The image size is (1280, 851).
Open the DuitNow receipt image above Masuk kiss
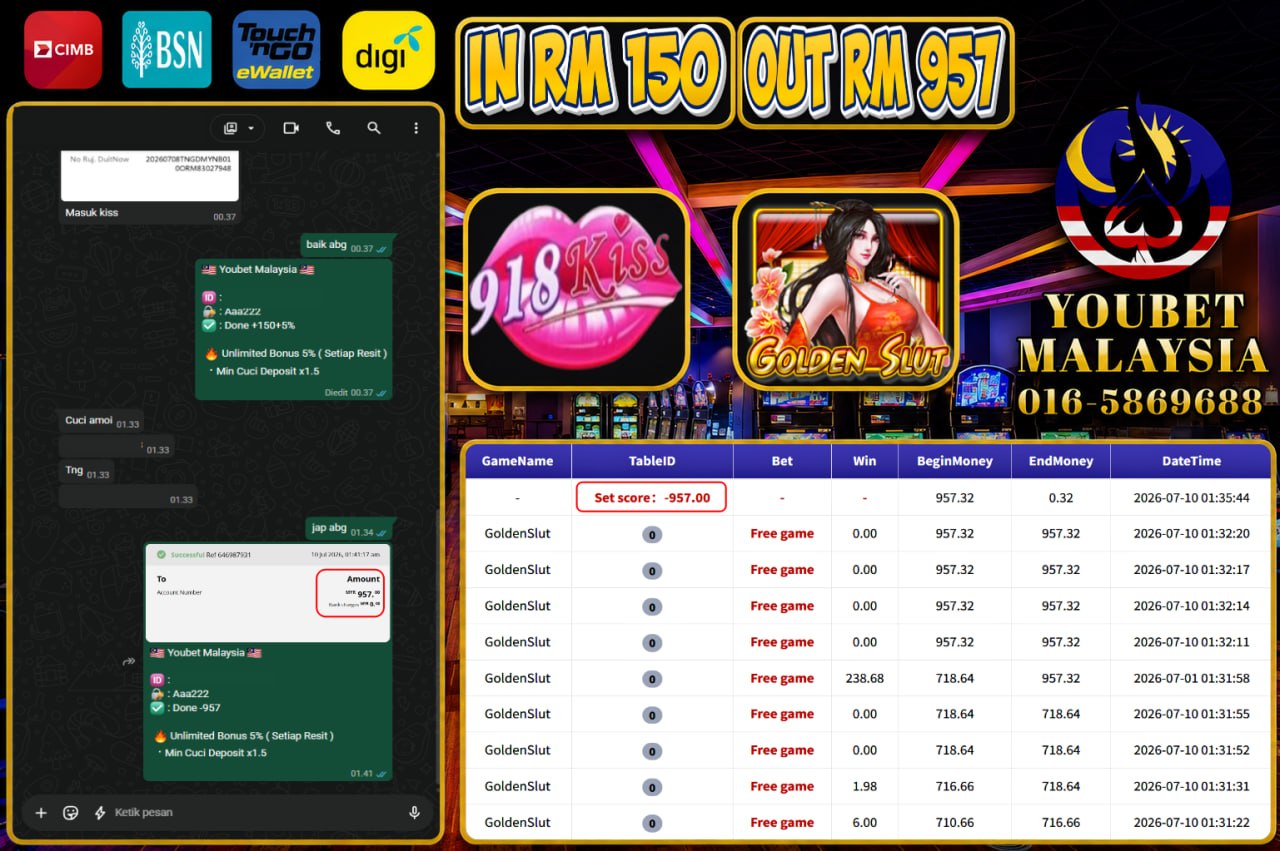pyautogui.click(x=149, y=174)
